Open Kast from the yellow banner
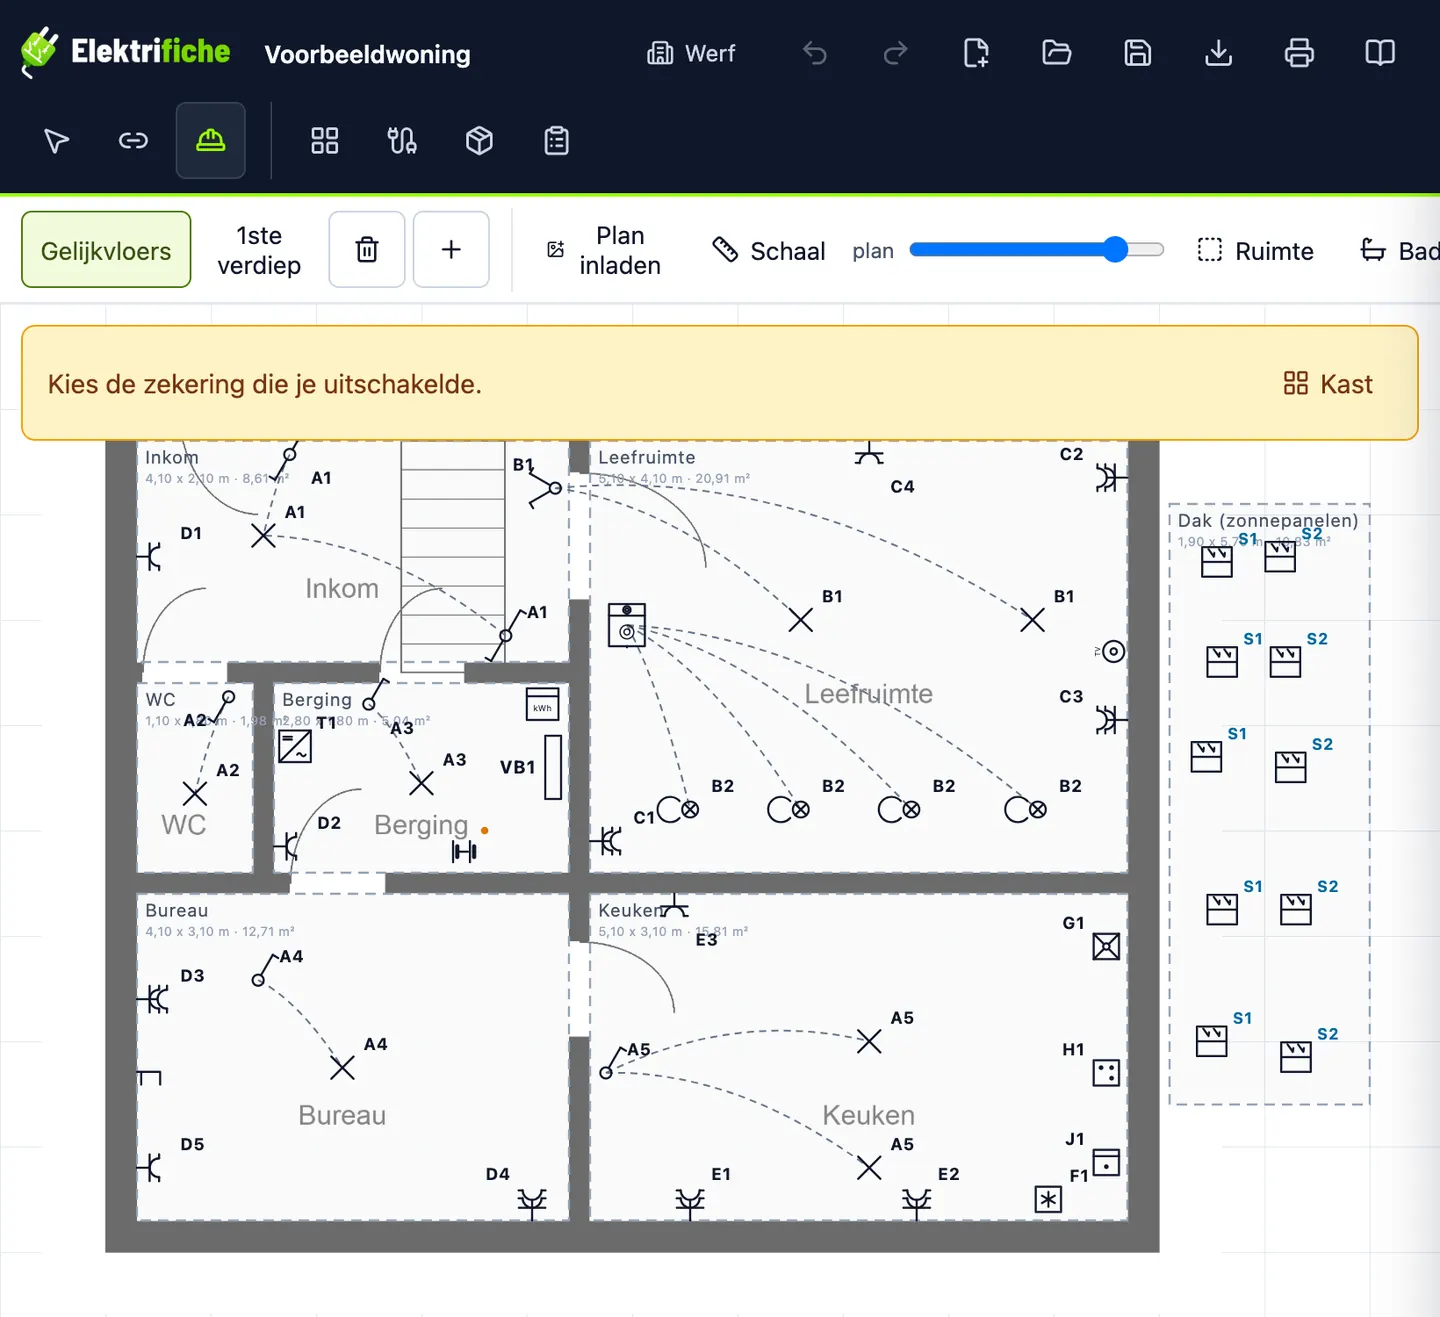Viewport: 1440px width, 1317px height. 1328,384
